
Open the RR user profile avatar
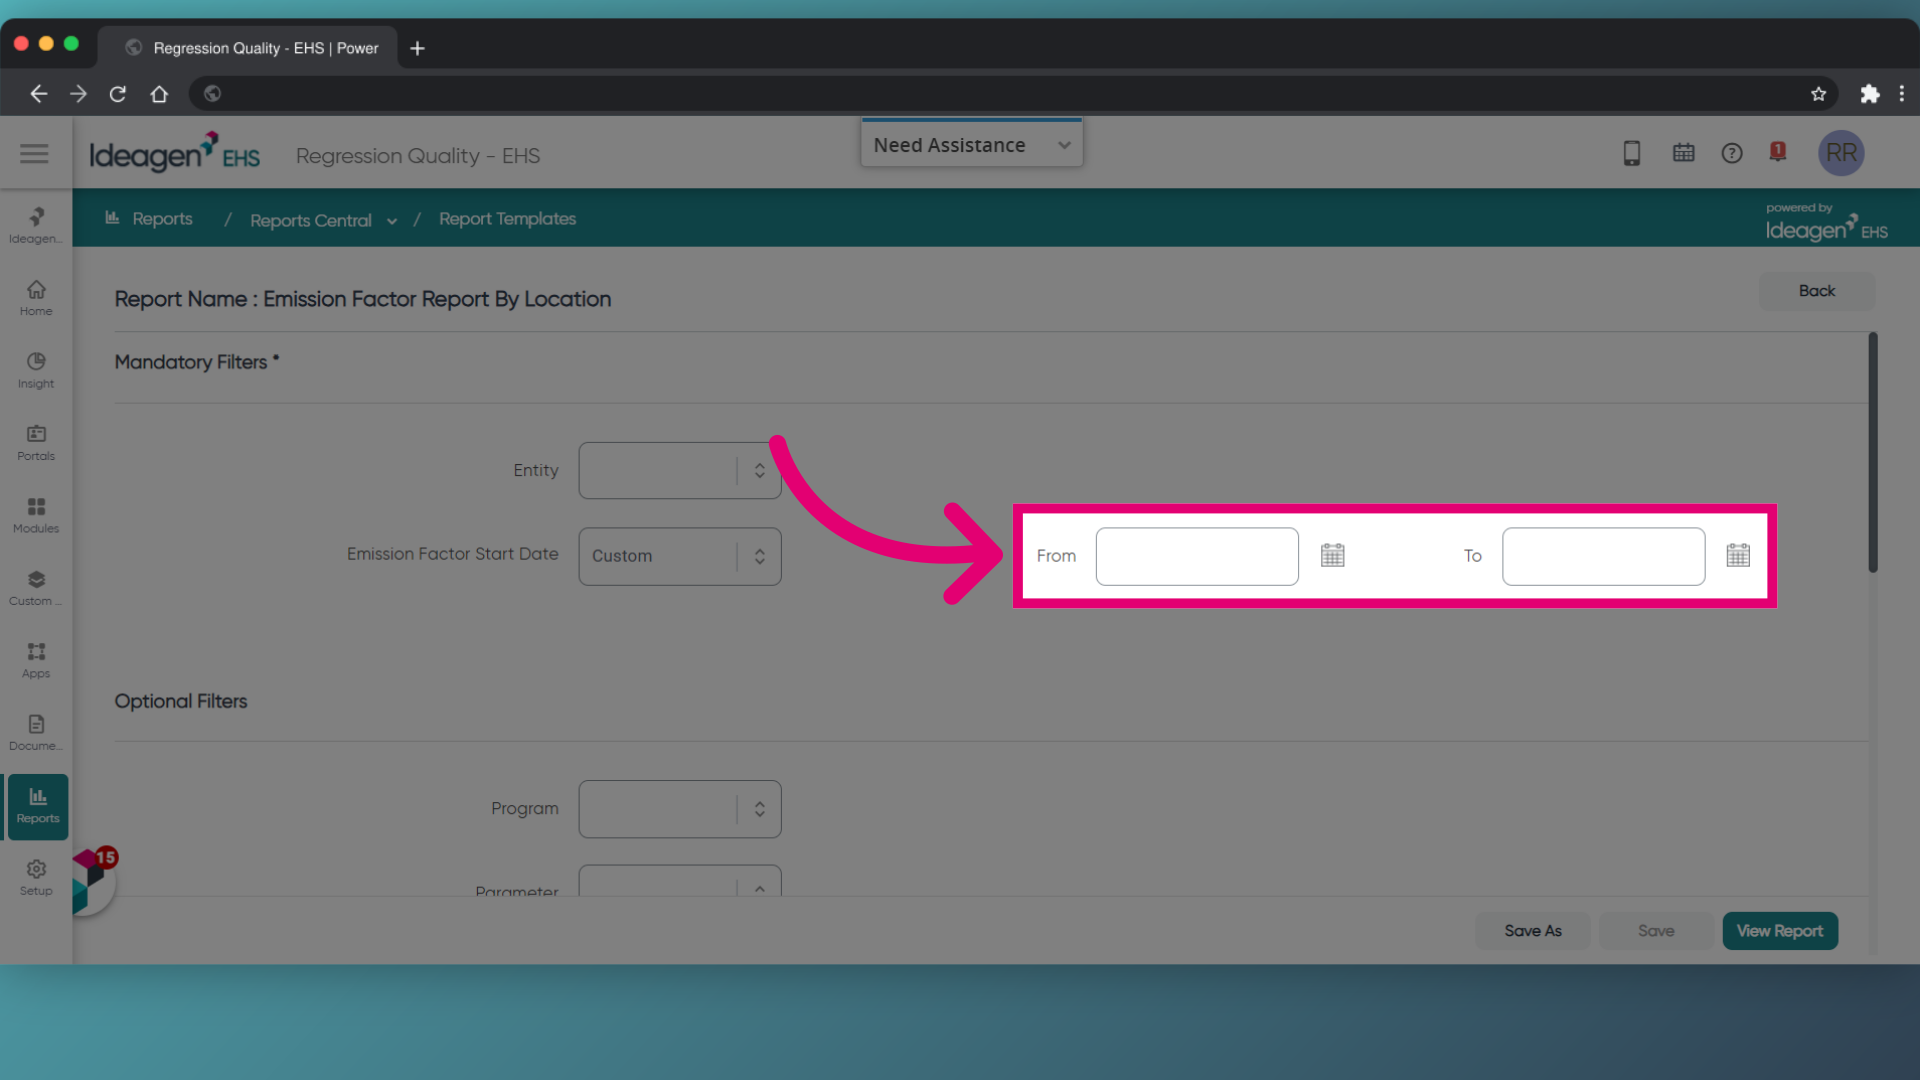coord(1841,153)
